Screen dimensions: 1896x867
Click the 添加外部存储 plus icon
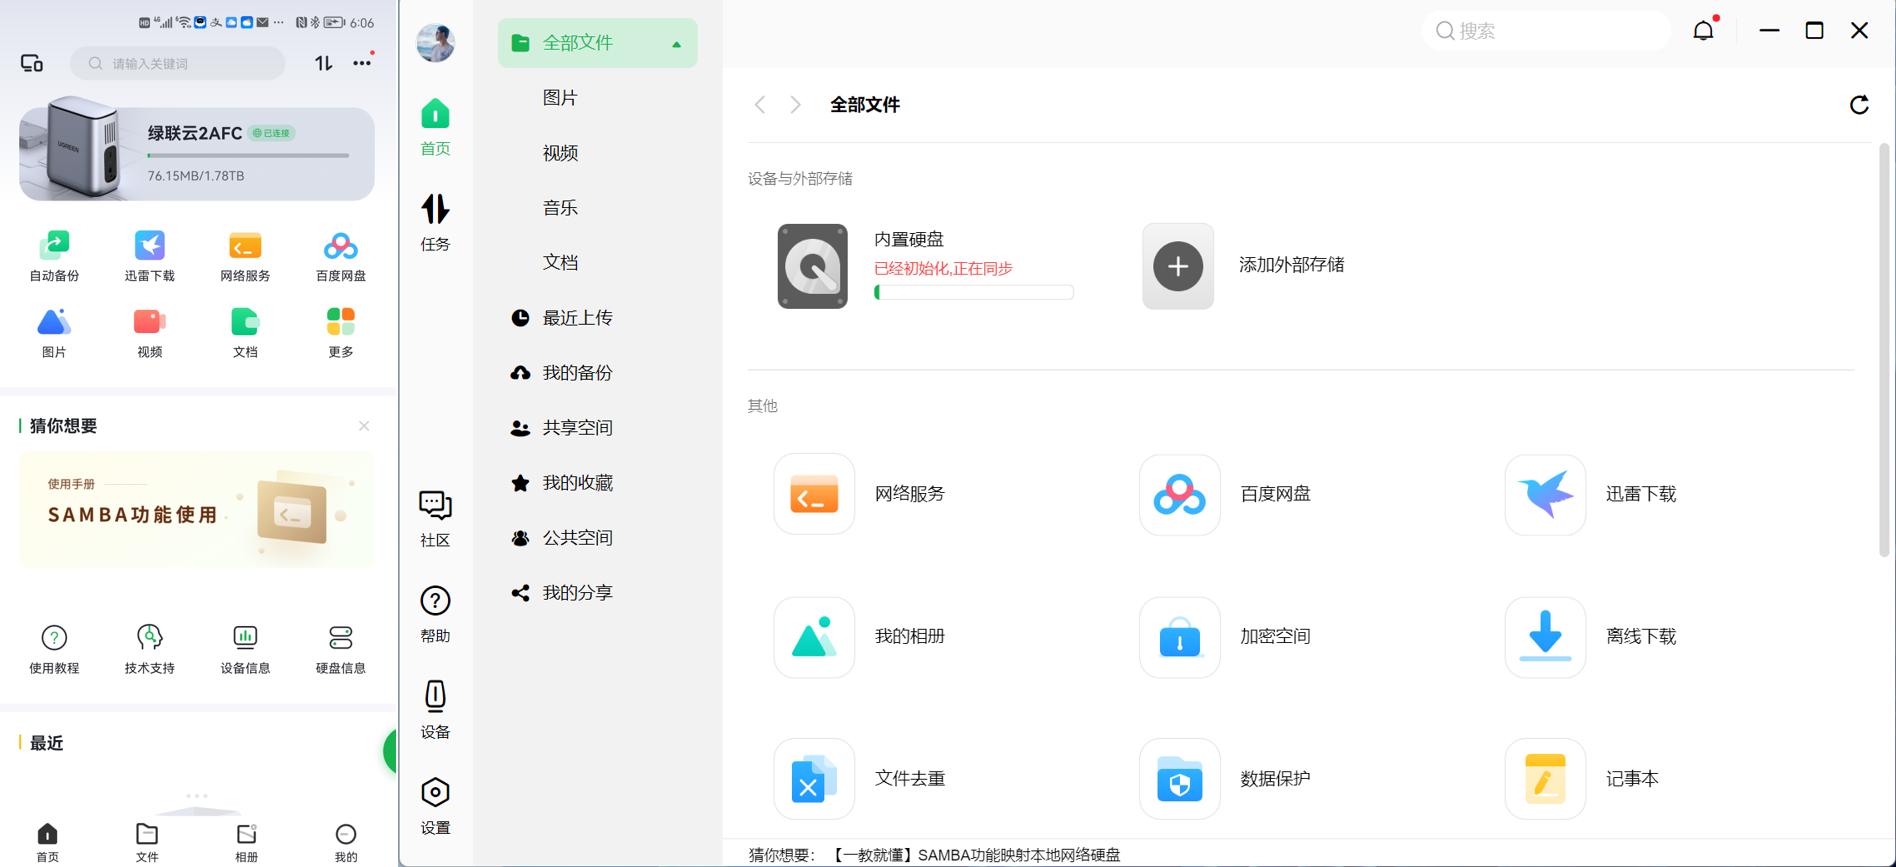pos(1178,266)
